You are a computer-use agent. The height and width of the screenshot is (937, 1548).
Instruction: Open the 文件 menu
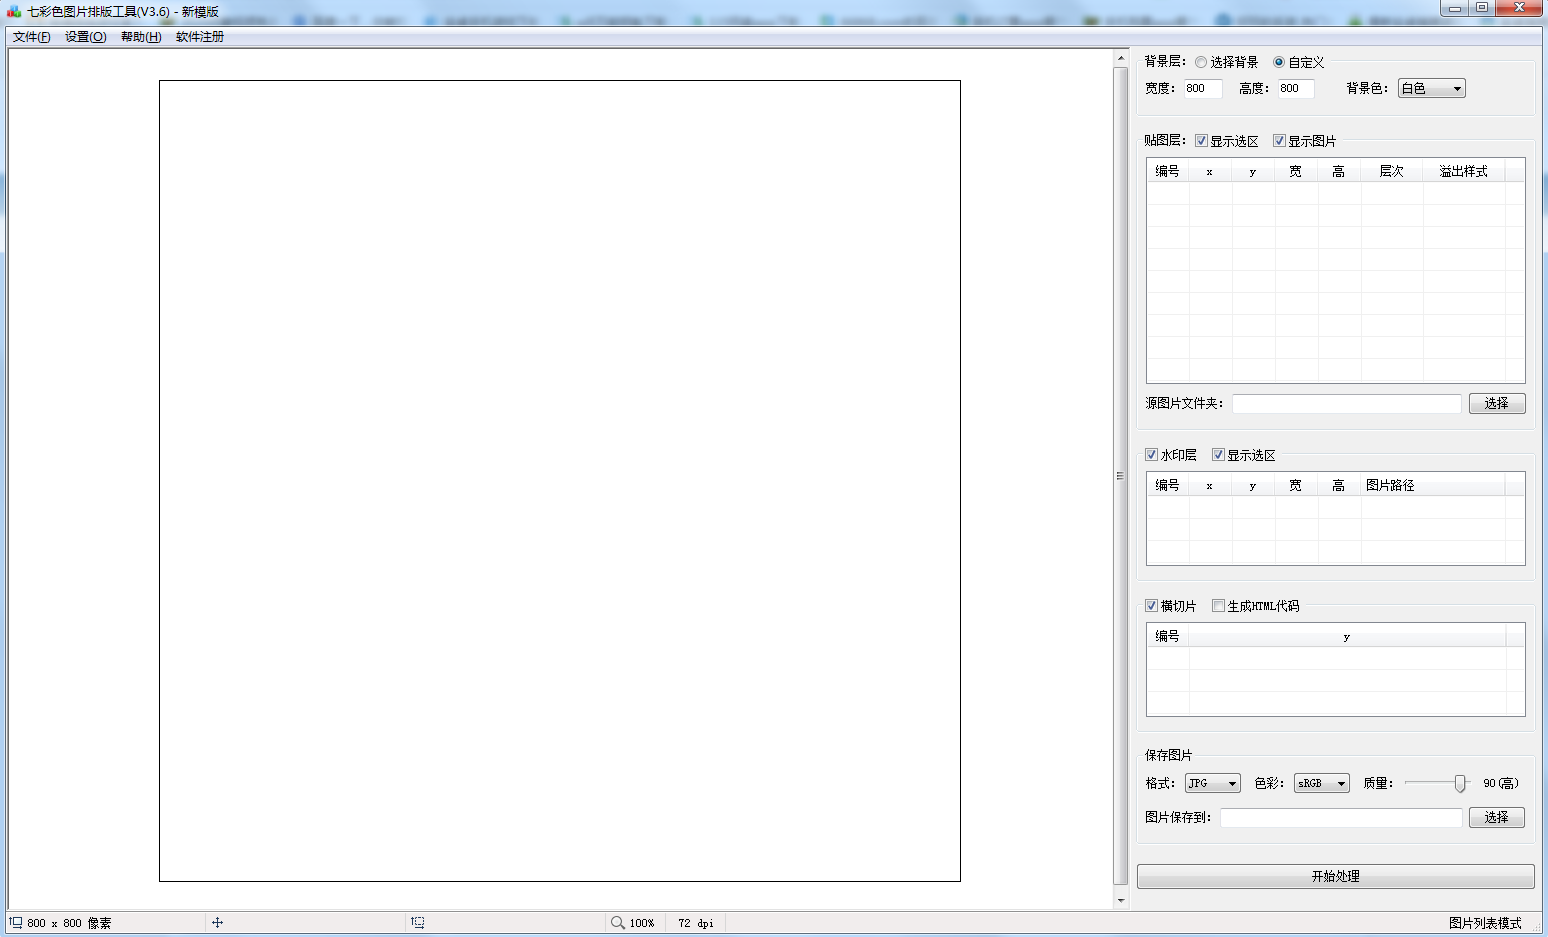(31, 37)
